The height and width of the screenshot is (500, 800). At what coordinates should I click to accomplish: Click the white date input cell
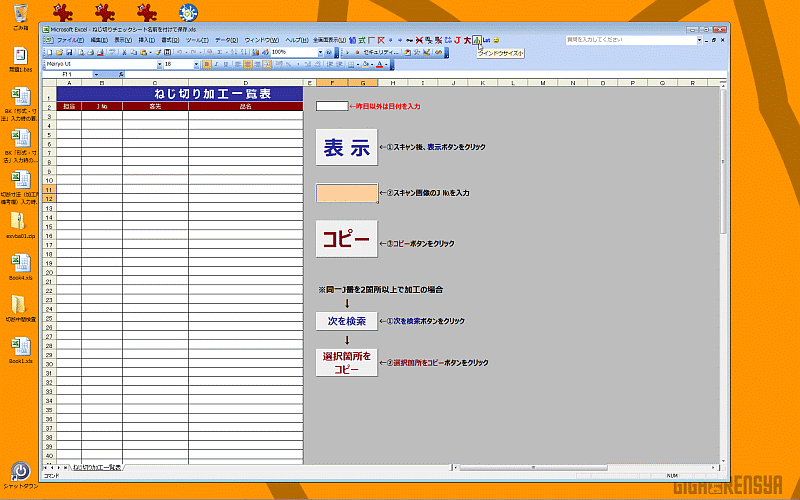pos(332,106)
